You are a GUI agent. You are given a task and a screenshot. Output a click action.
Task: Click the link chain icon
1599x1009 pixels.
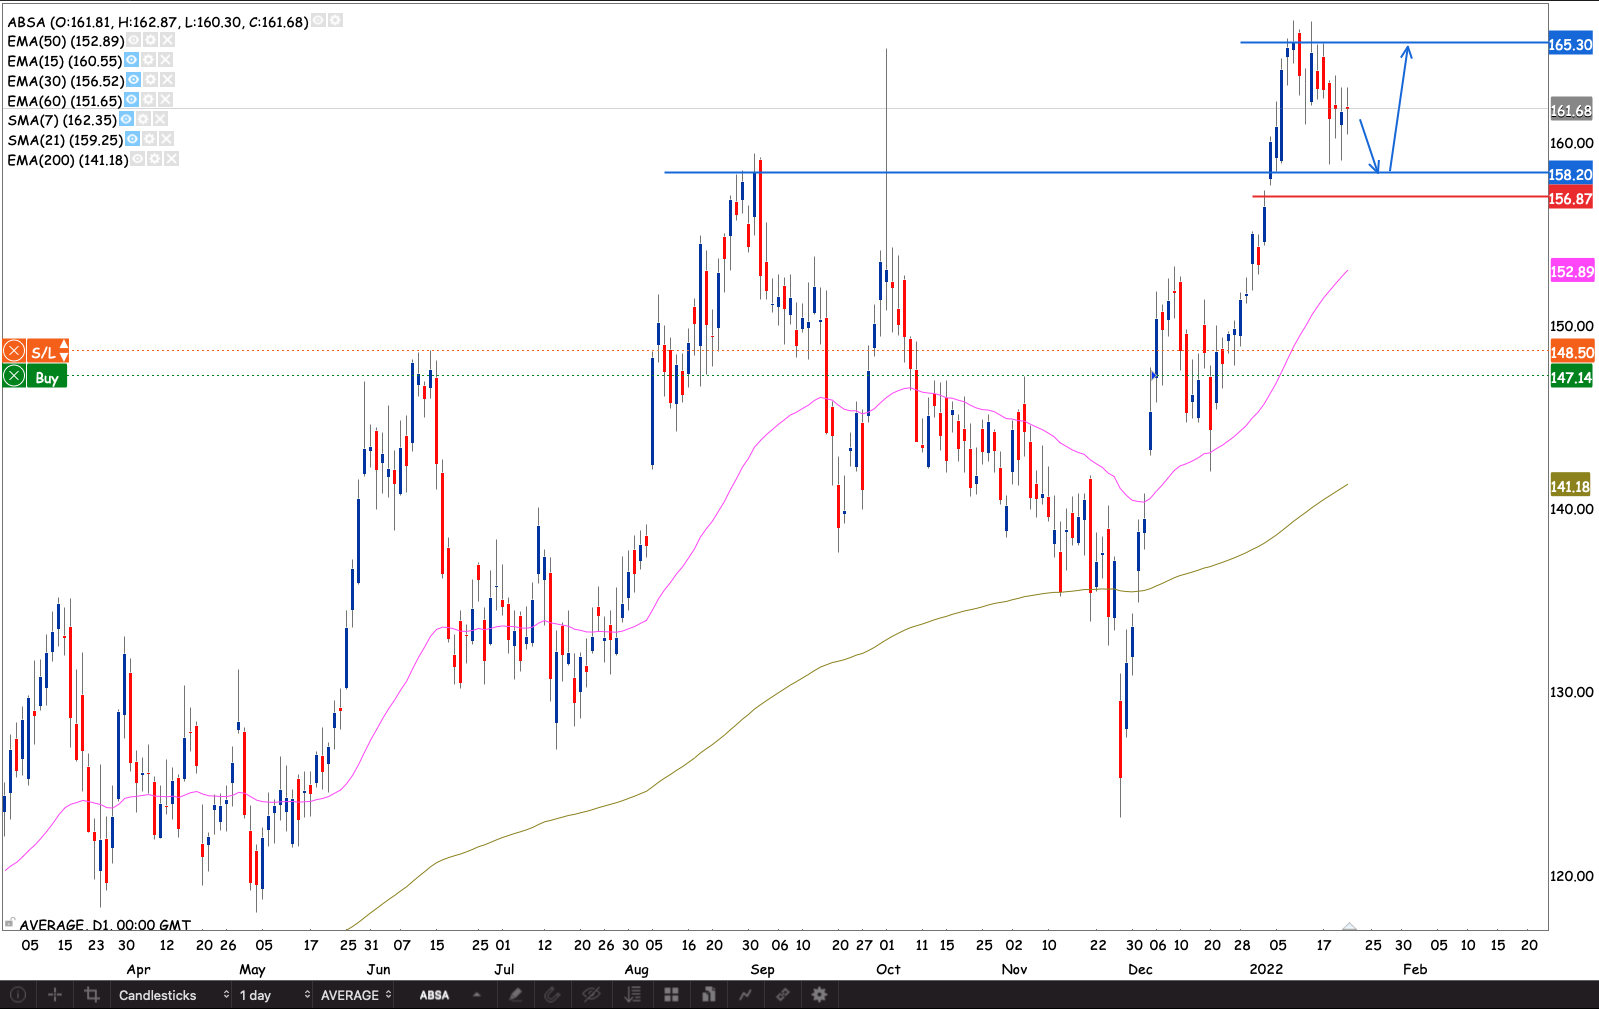pyautogui.click(x=783, y=995)
